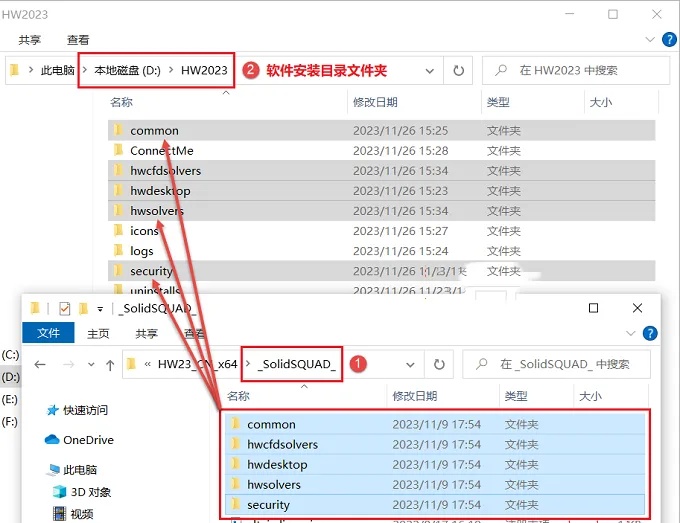Click the _SolidSQUAD_ breadcrumb segment
This screenshot has height=523, width=680.
tap(297, 364)
